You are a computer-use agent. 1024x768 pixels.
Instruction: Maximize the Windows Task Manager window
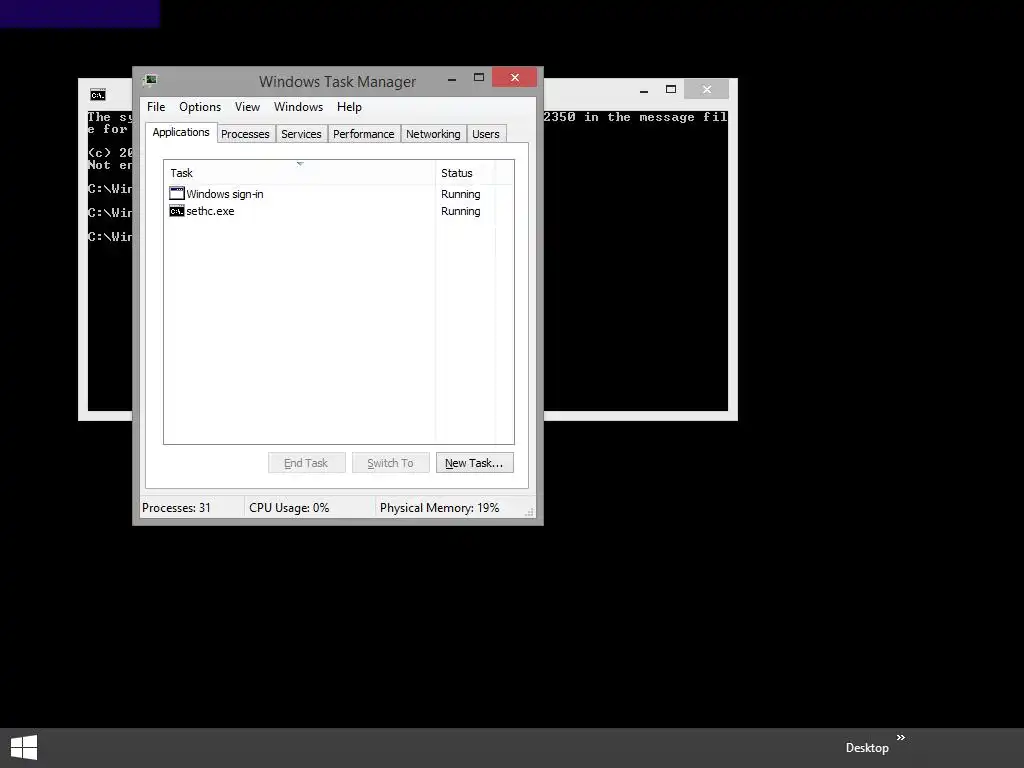coord(479,78)
